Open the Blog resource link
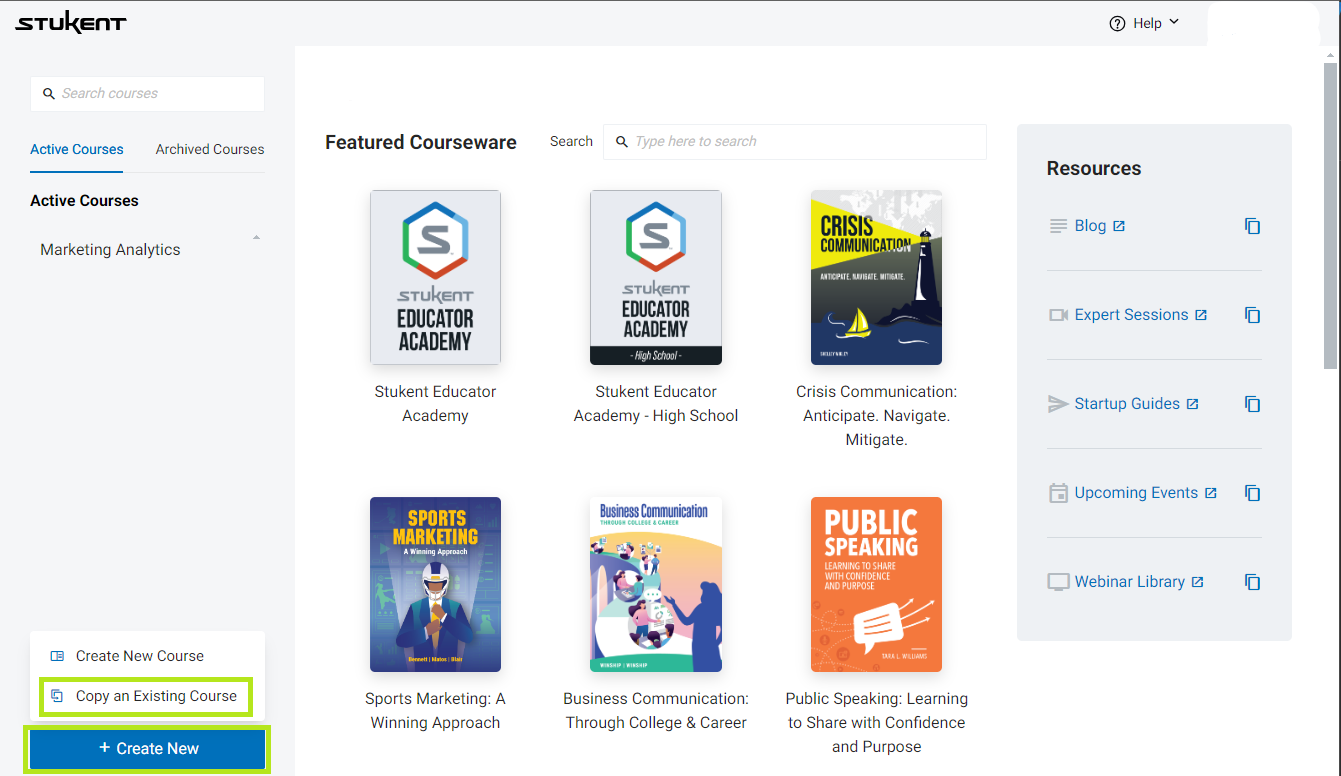The height and width of the screenshot is (776, 1341). (x=1090, y=226)
